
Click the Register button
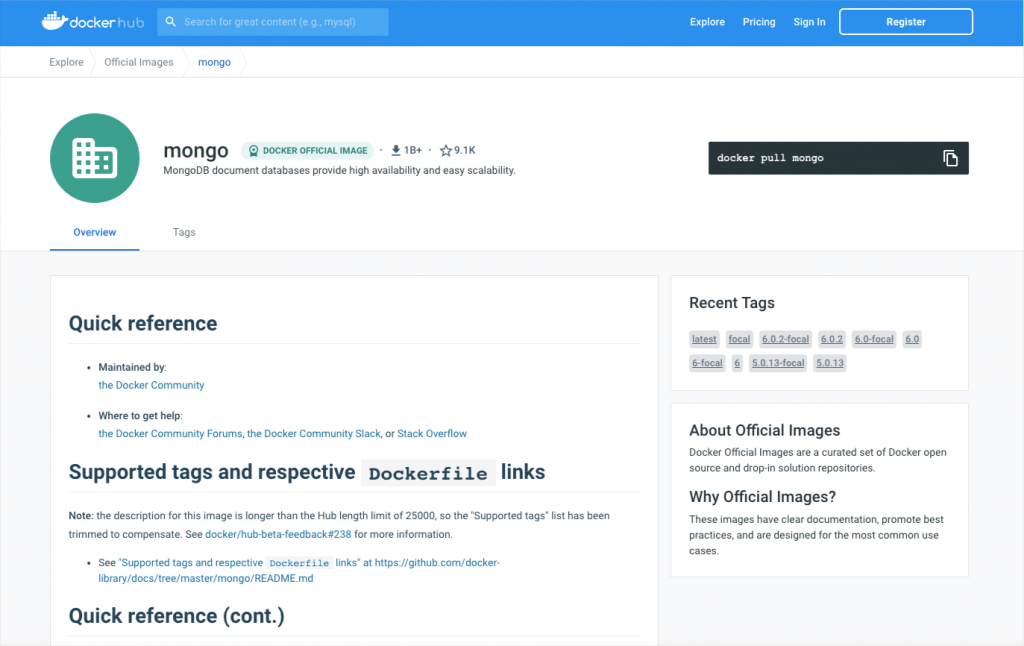tap(906, 22)
